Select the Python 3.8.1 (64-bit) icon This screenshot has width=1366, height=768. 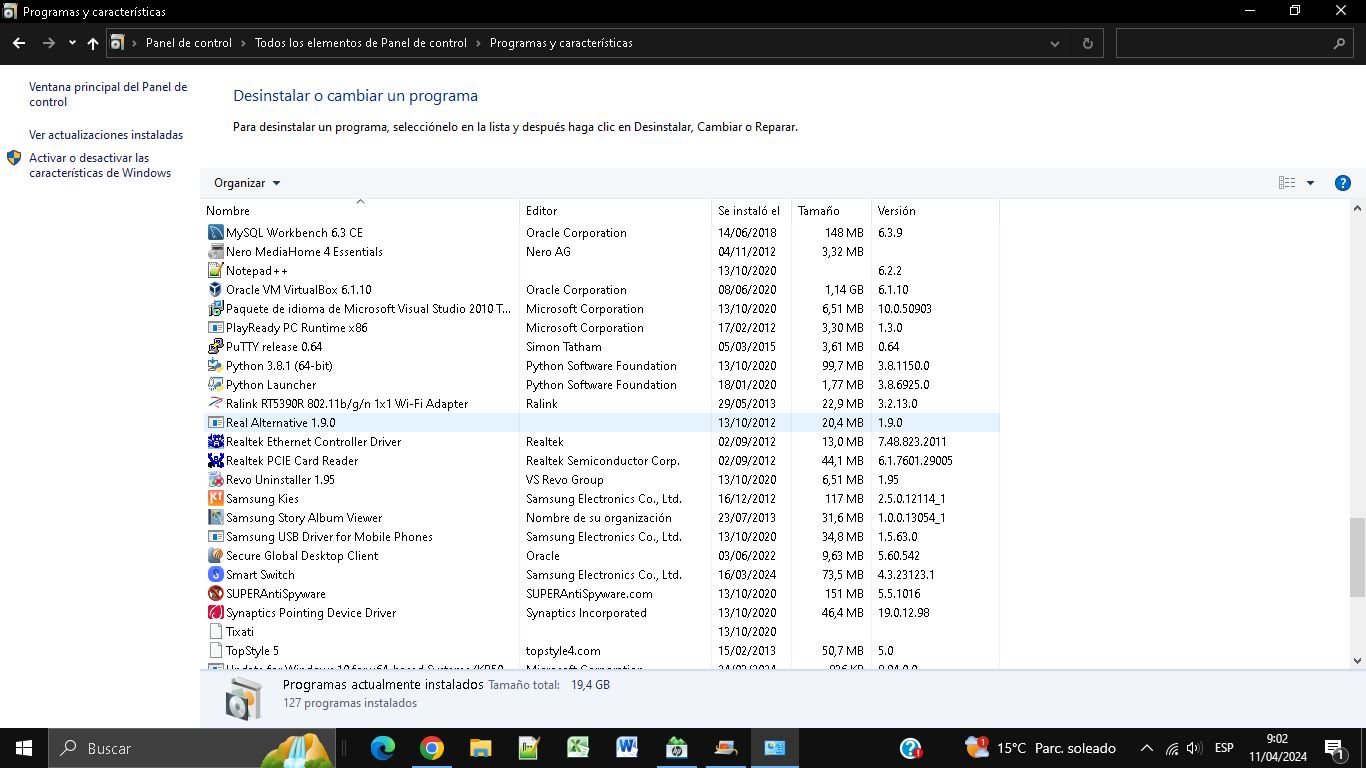pyautogui.click(x=215, y=366)
